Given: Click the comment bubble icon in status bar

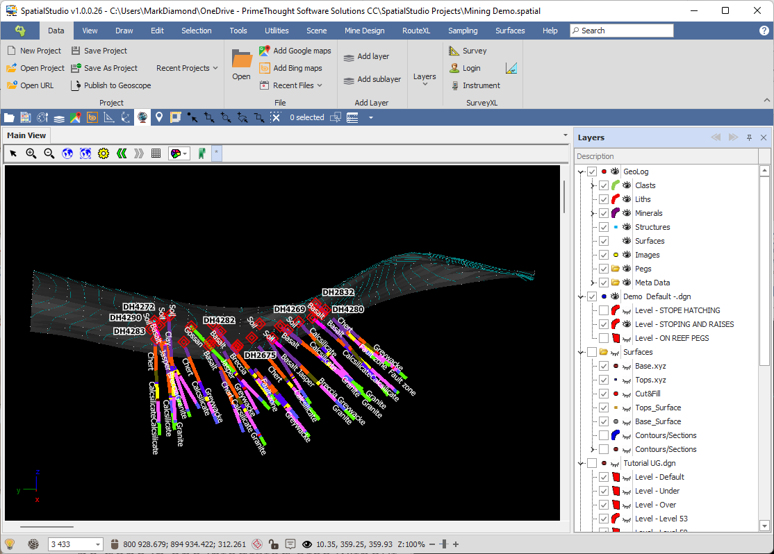Looking at the screenshot, I should point(290,544).
